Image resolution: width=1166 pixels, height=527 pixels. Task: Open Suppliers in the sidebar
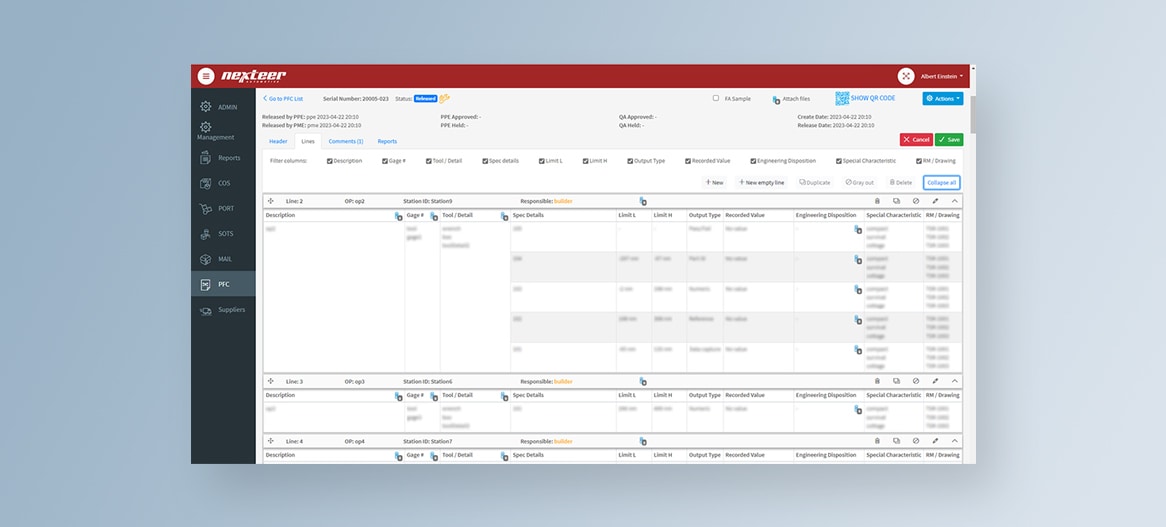(223, 310)
